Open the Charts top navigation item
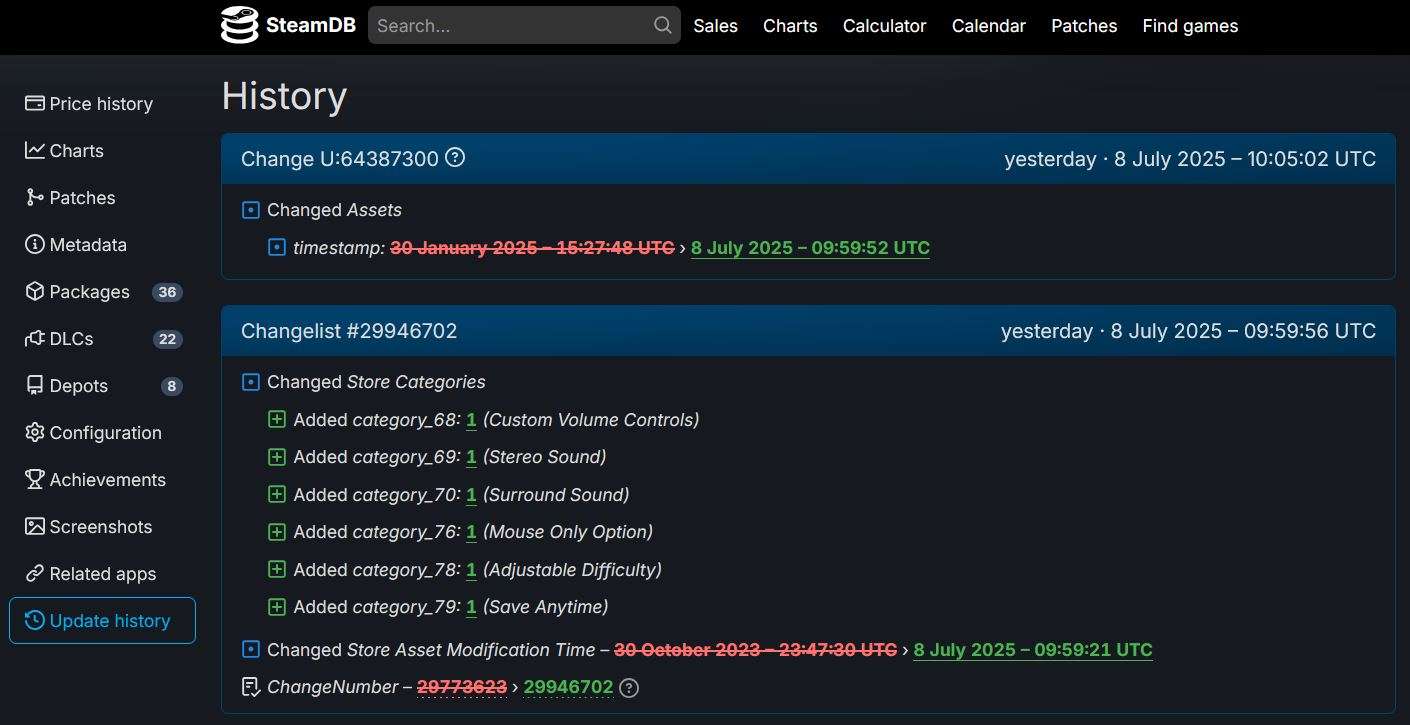The image size is (1410, 725). [790, 26]
